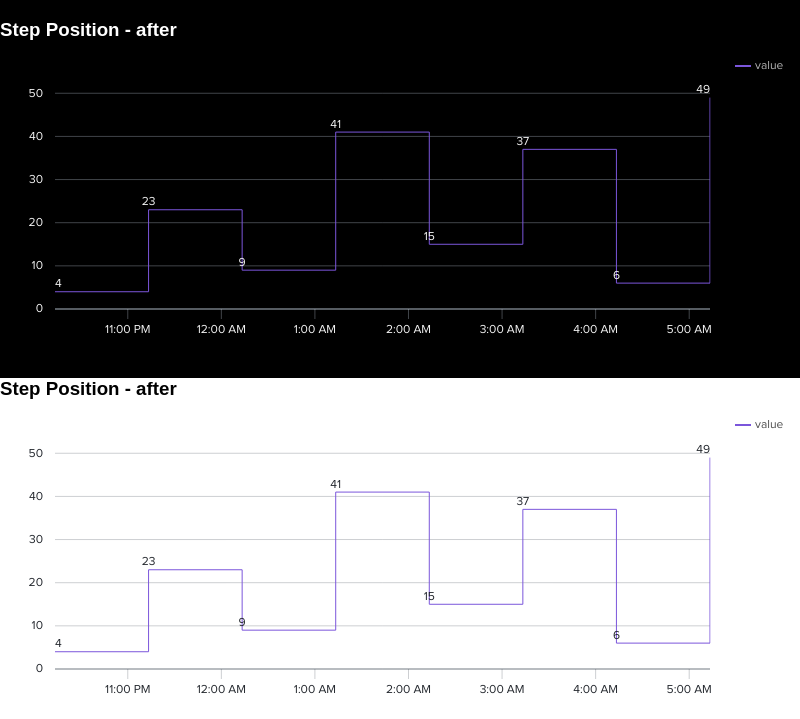Click 1:00 AM axis label in dark chart

(x=315, y=329)
